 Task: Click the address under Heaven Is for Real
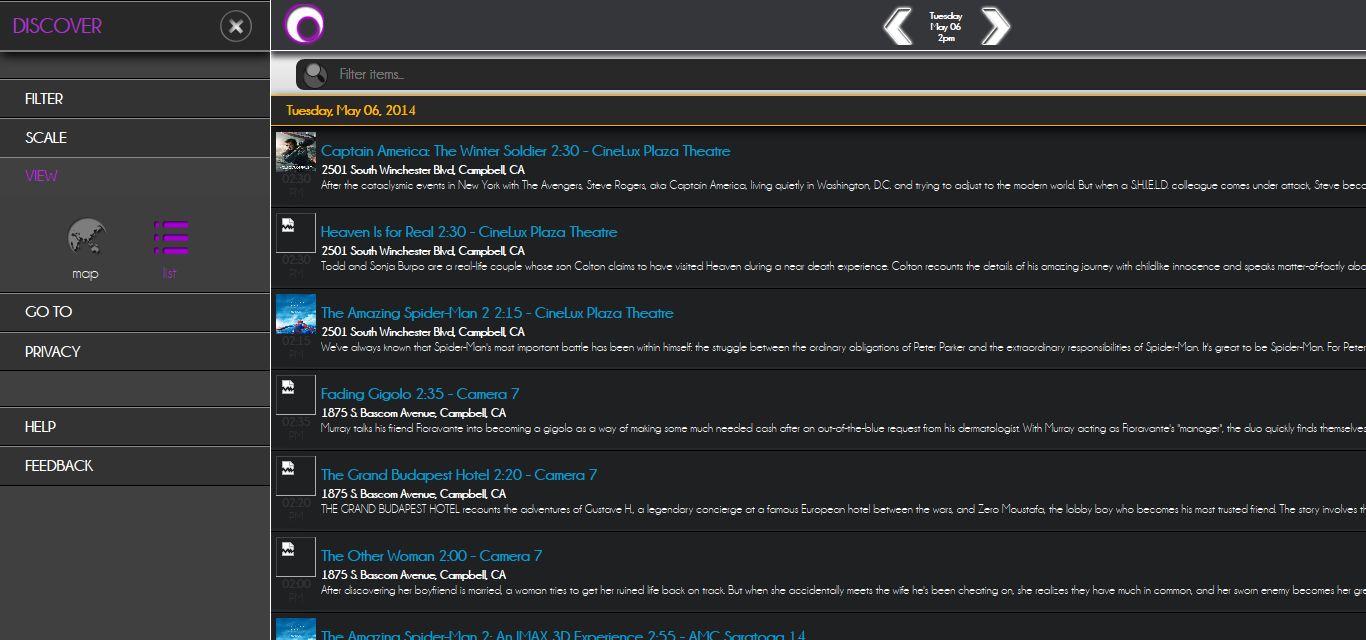pos(422,251)
